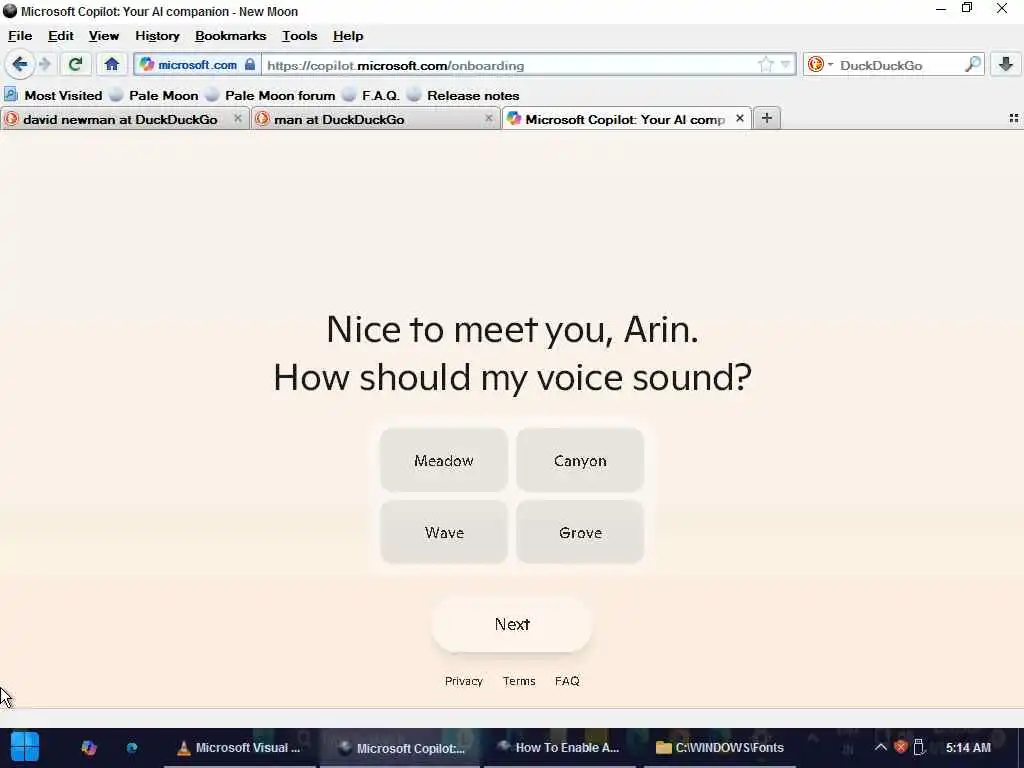Launch Copilot from the taskbar icon
1024x768 pixels.
point(89,748)
